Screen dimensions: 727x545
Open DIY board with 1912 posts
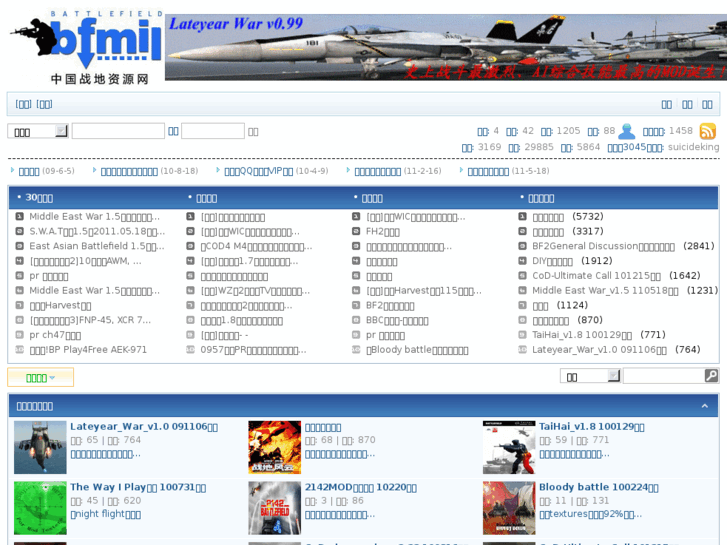[552, 261]
